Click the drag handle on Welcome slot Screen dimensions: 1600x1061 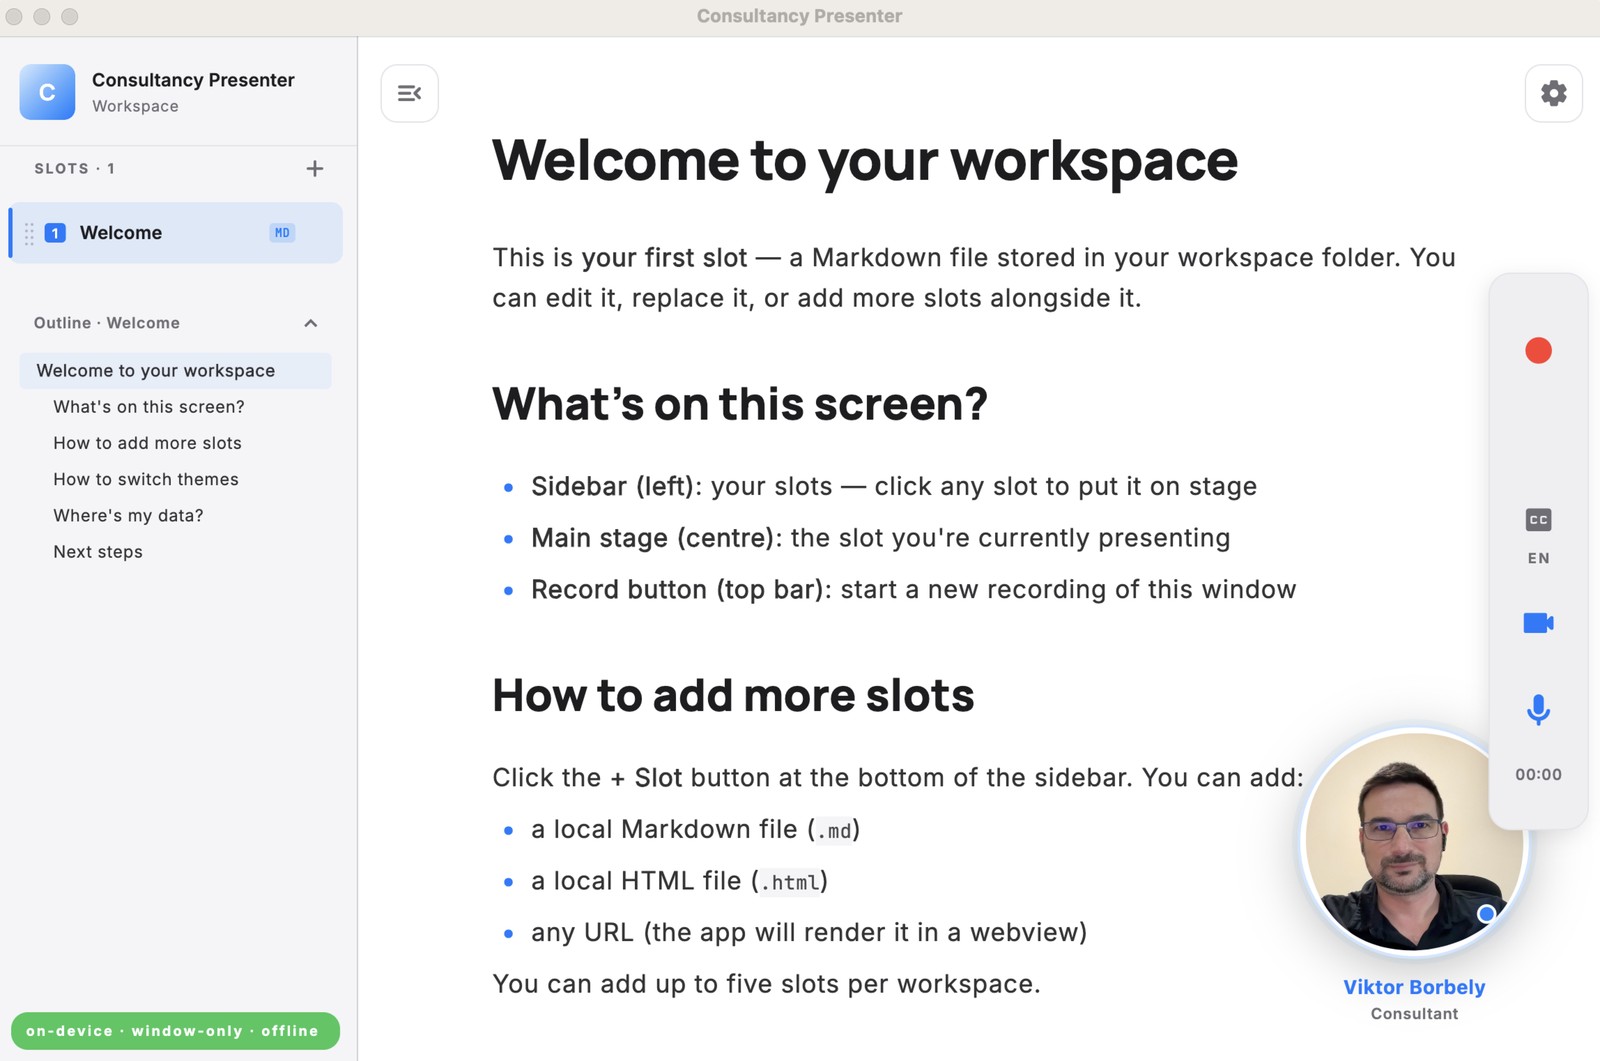tap(29, 233)
